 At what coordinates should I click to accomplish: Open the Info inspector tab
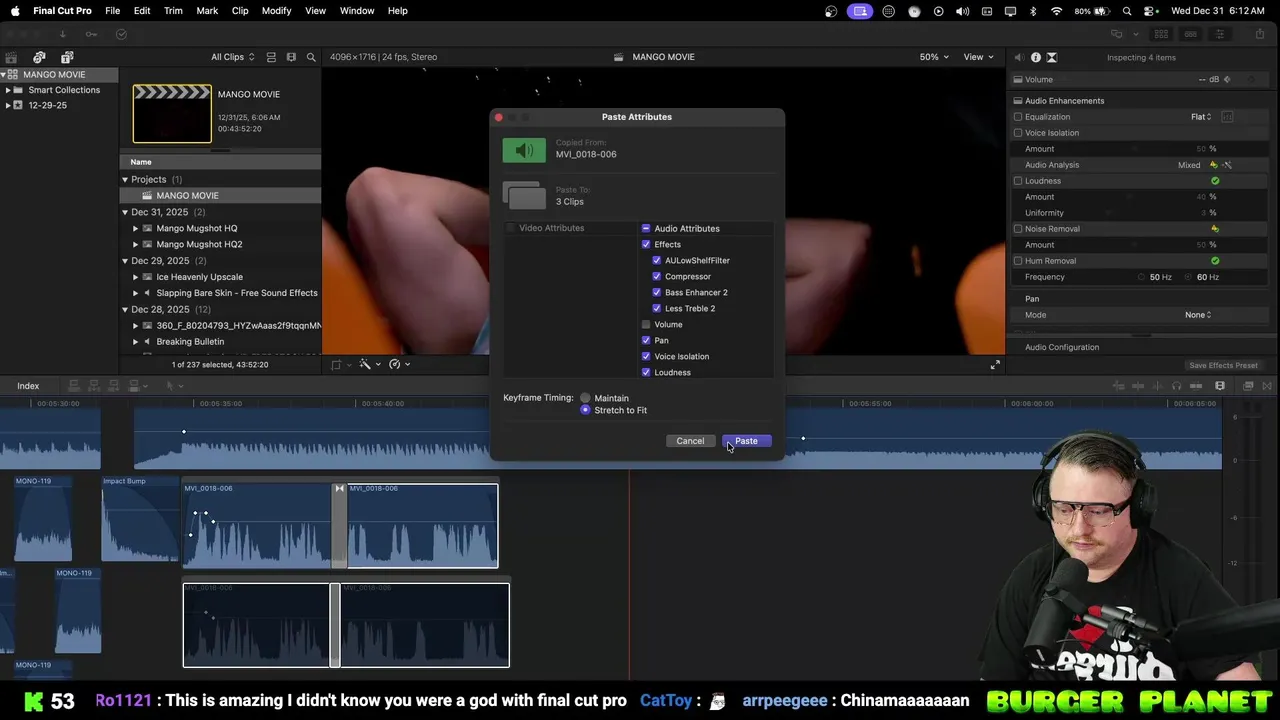1035,57
